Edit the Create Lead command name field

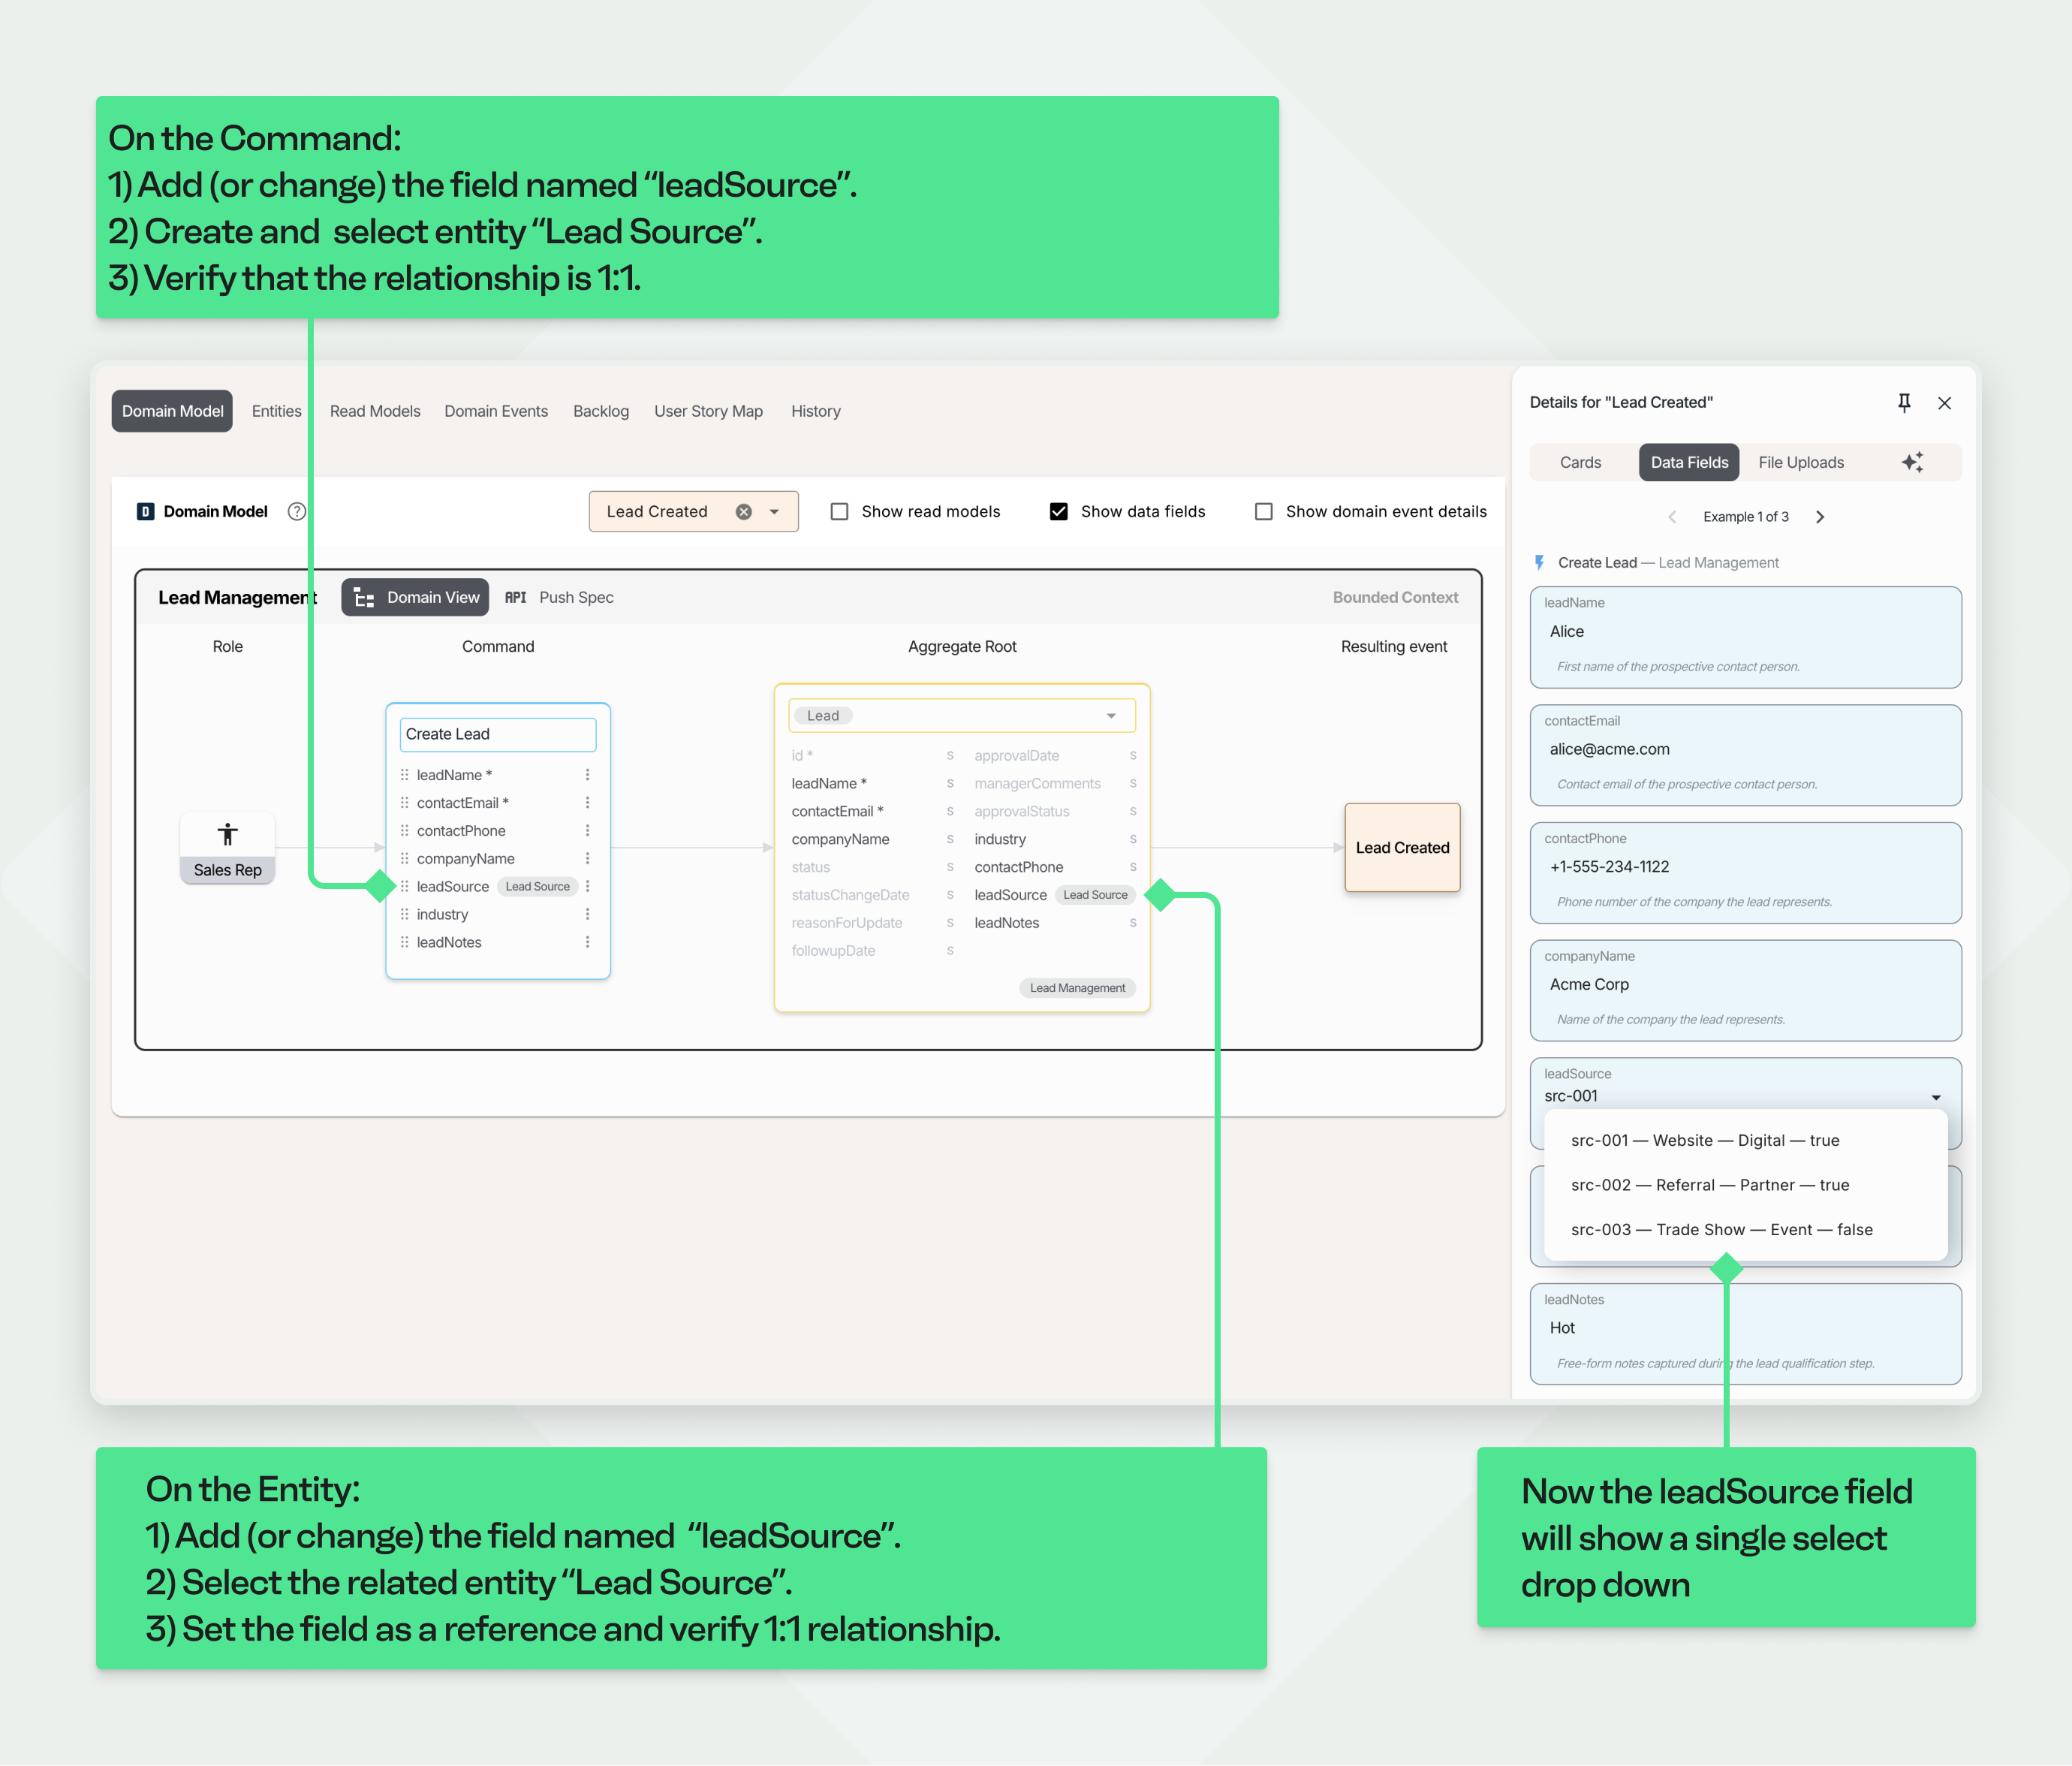pos(498,734)
